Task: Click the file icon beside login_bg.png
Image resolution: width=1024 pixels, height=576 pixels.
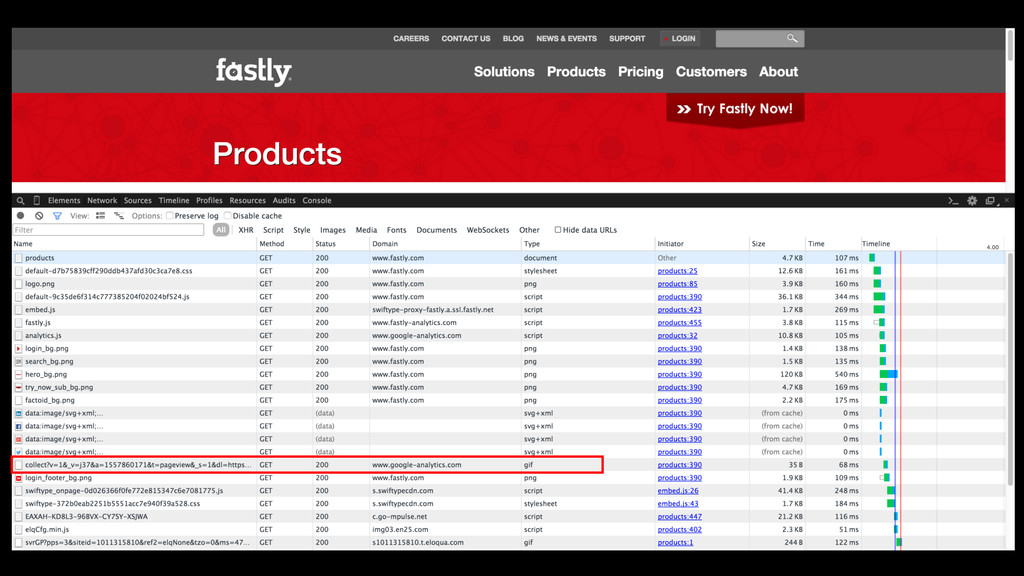Action: [19, 349]
